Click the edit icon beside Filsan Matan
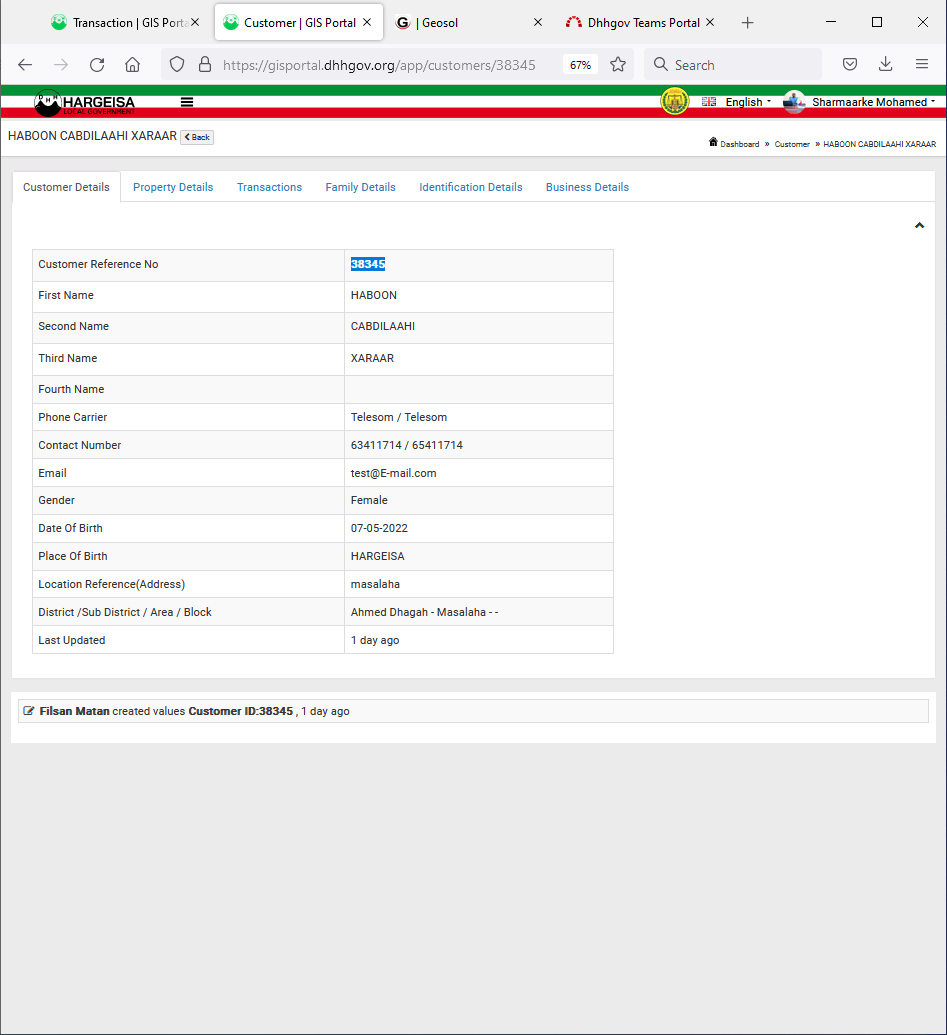947x1035 pixels. click(x=28, y=711)
